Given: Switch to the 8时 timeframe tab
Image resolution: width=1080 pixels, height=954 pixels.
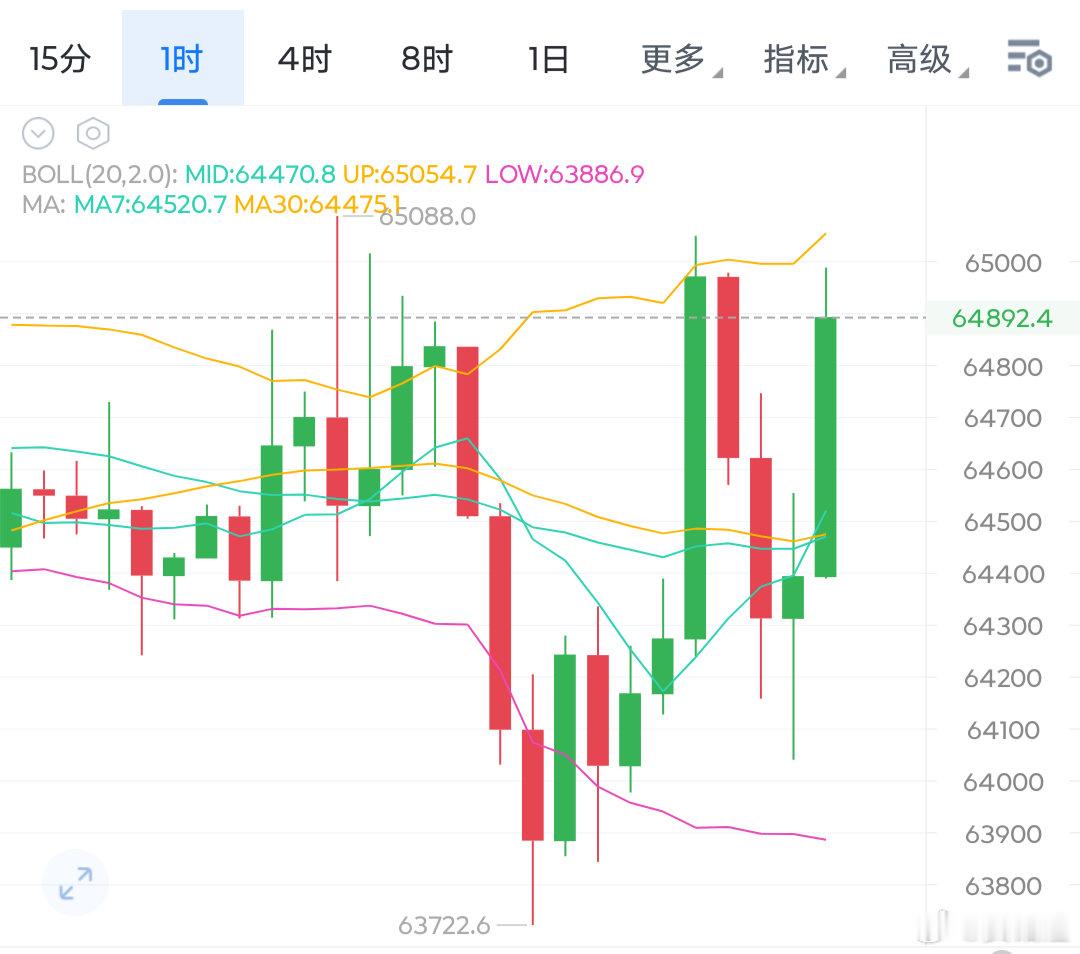Looking at the screenshot, I should coord(427,59).
